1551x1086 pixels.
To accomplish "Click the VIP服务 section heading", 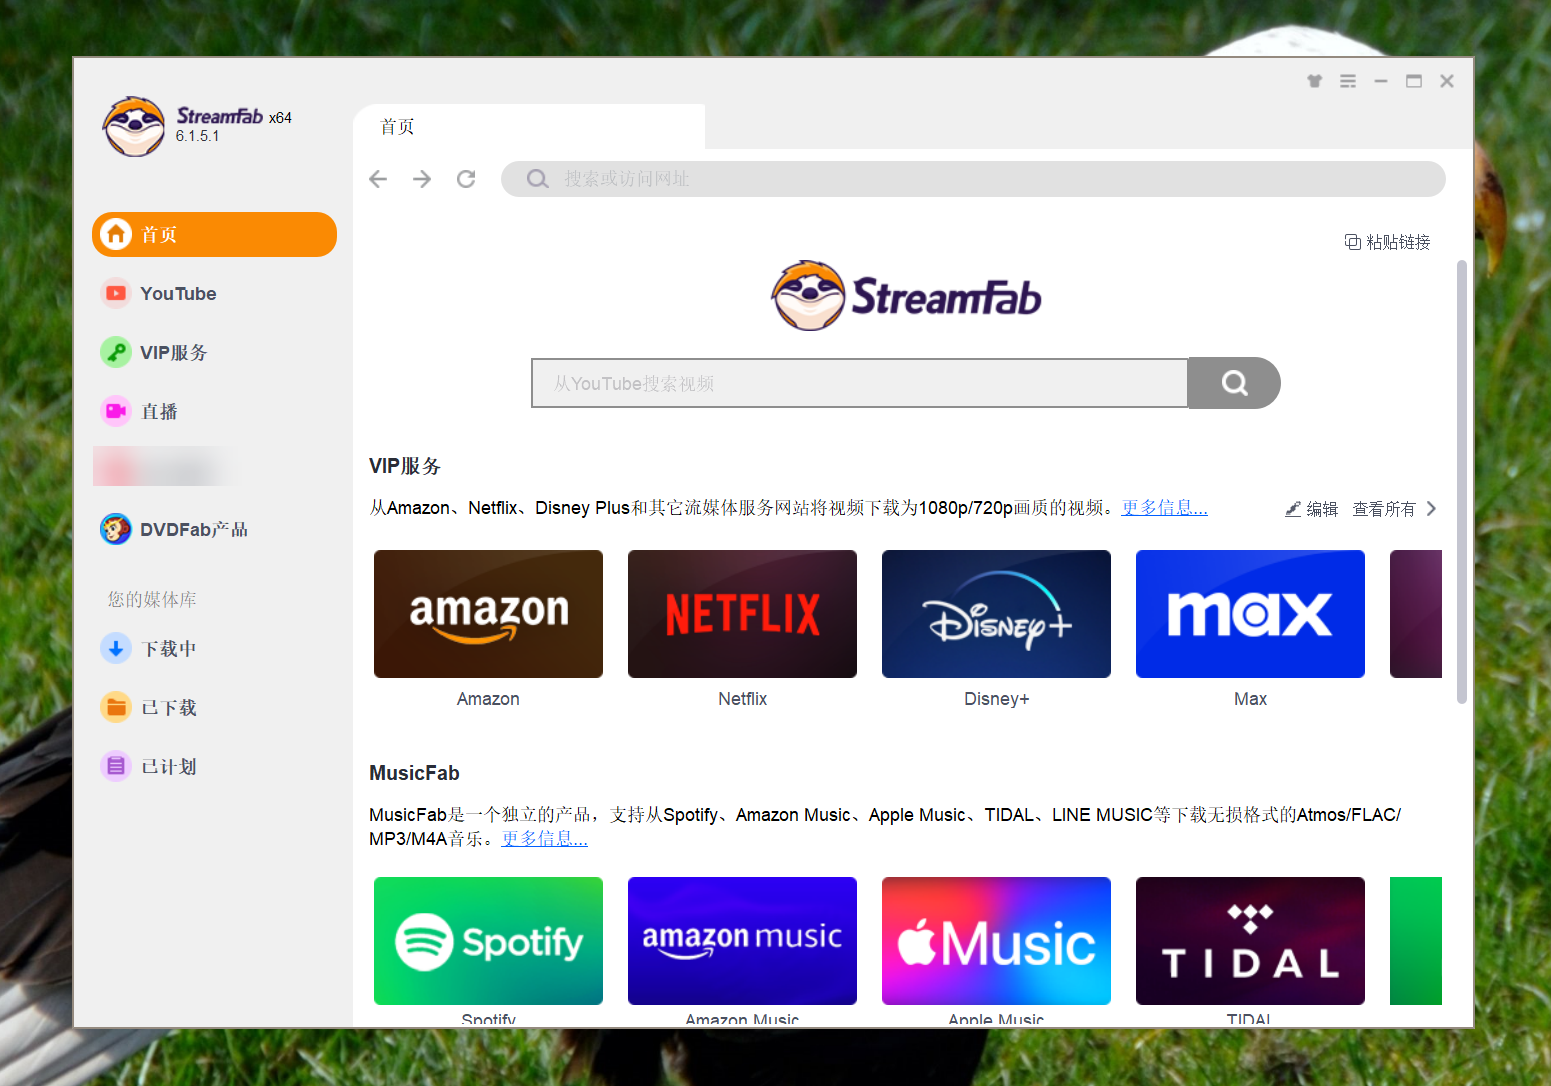I will point(405,466).
